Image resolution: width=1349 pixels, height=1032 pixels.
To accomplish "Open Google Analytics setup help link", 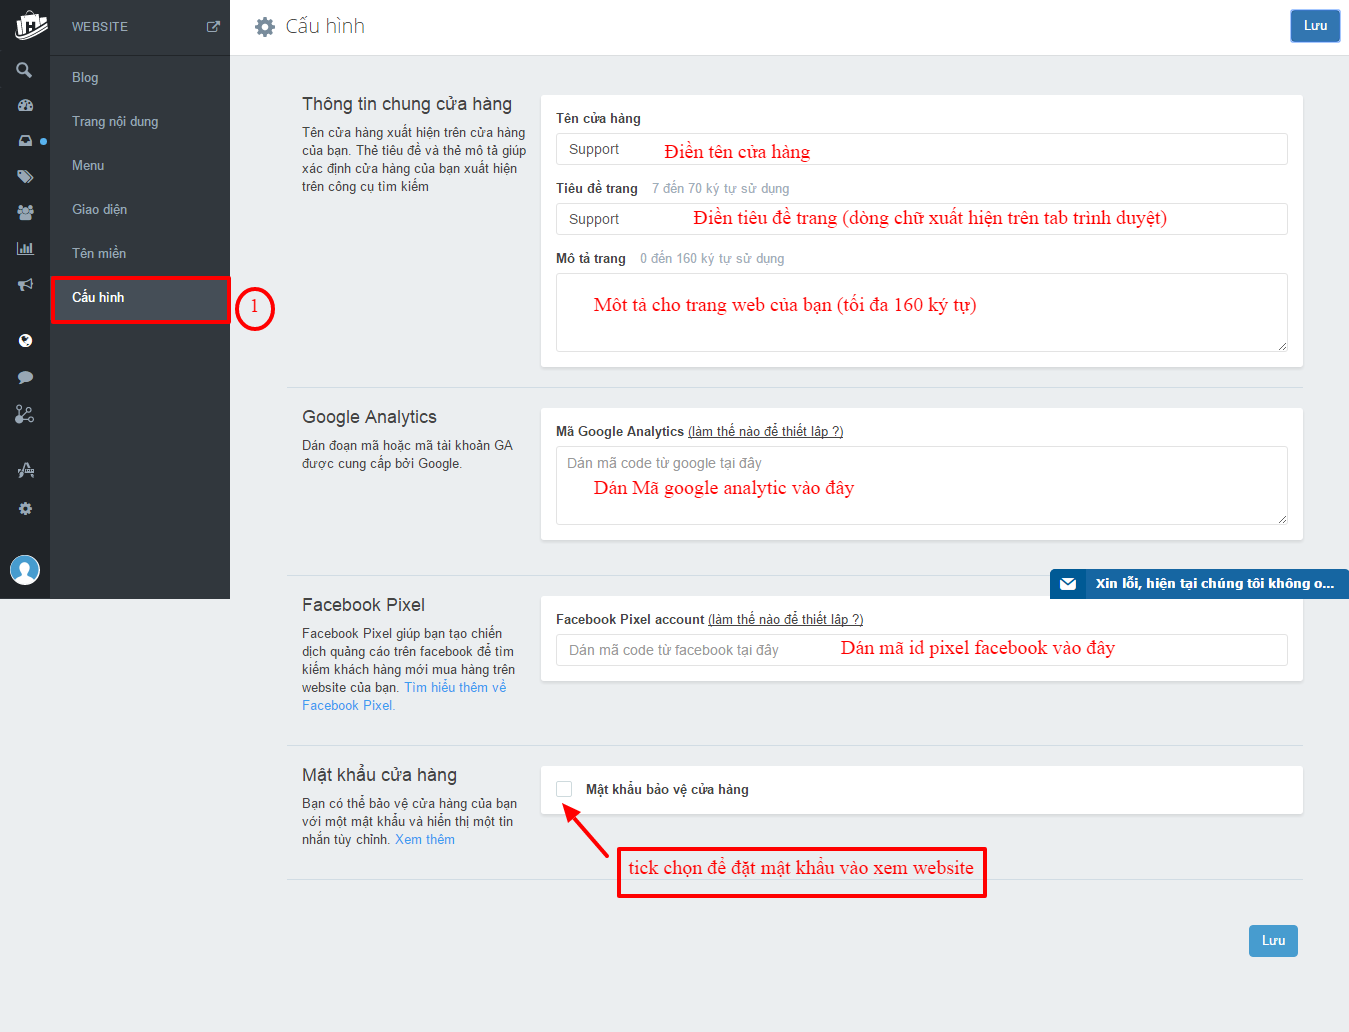I will click(x=765, y=432).
